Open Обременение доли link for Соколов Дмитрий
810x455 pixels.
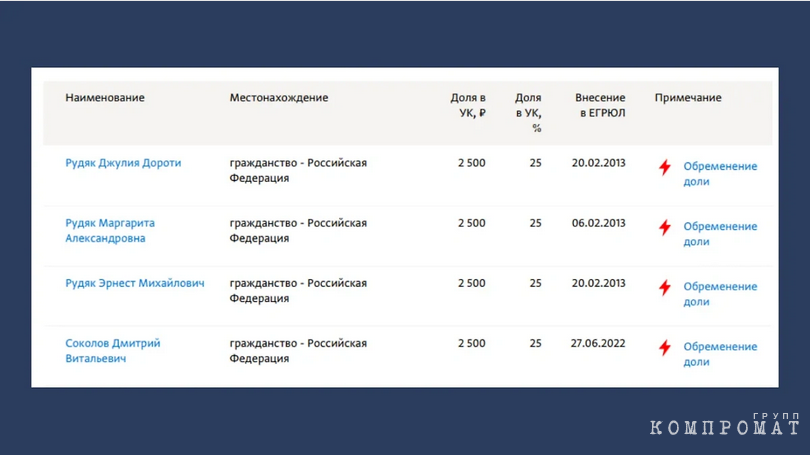pyautogui.click(x=720, y=354)
